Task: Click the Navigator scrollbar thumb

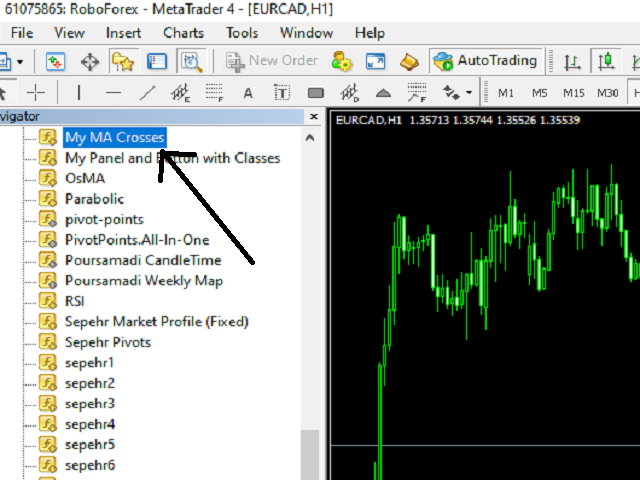Action: click(310, 454)
